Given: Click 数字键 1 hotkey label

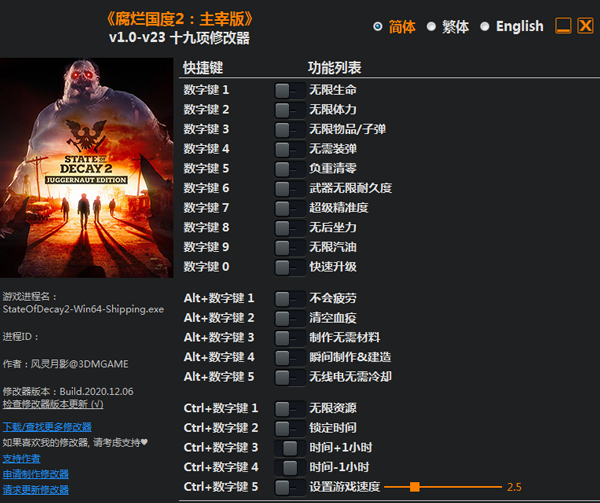Looking at the screenshot, I should point(206,90).
